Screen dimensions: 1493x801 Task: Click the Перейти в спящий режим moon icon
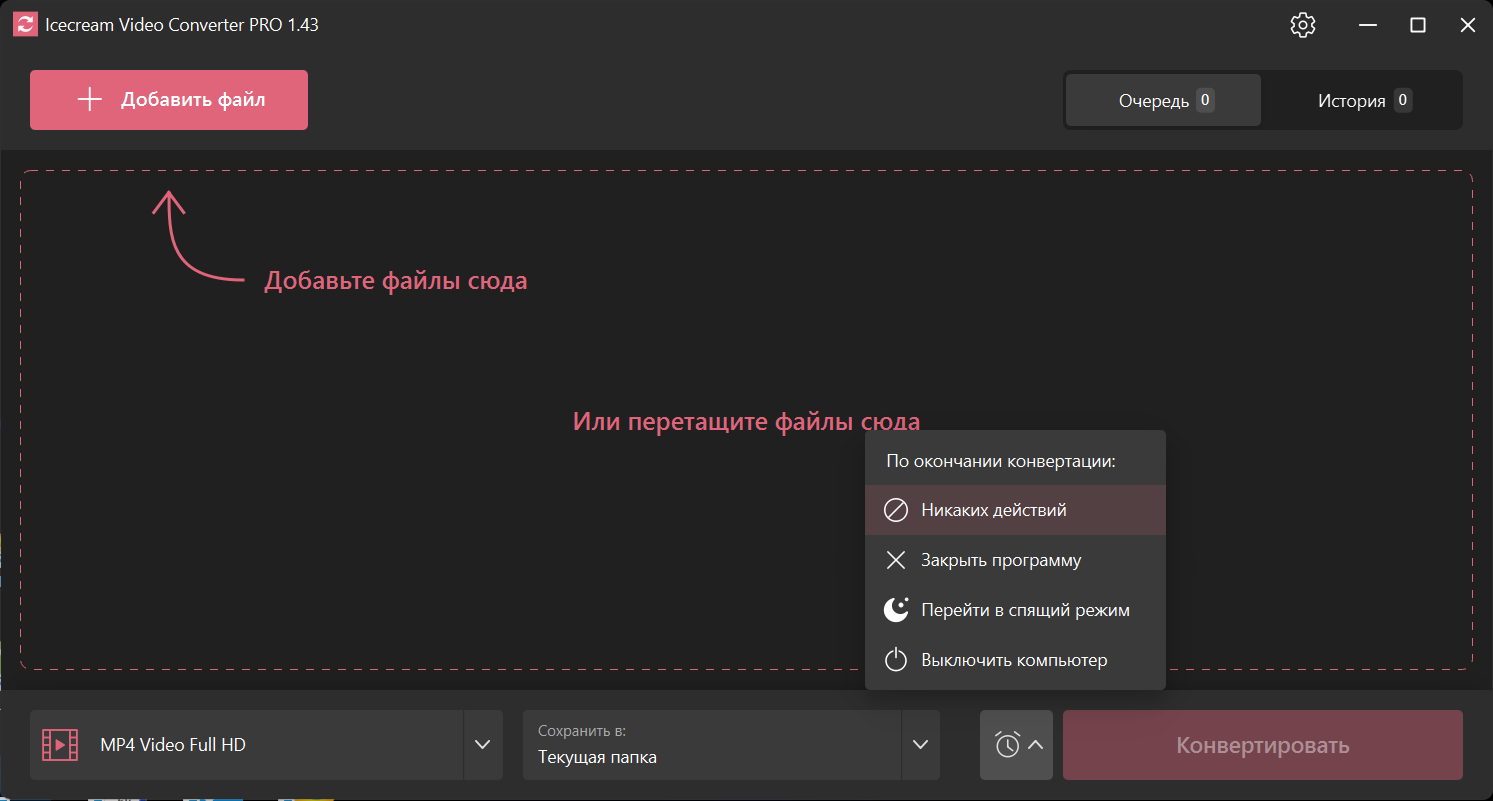[896, 610]
